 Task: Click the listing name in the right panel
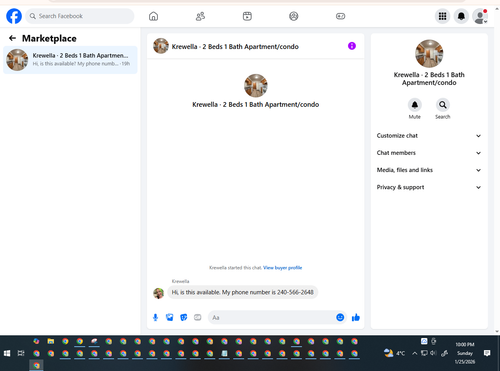coord(429,79)
